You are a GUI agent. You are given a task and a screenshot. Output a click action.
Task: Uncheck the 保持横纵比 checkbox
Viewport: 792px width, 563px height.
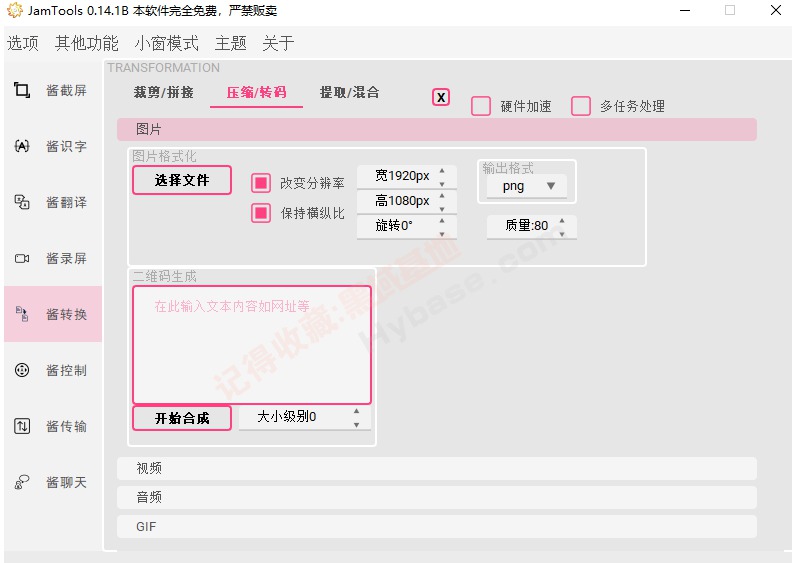pos(261,213)
